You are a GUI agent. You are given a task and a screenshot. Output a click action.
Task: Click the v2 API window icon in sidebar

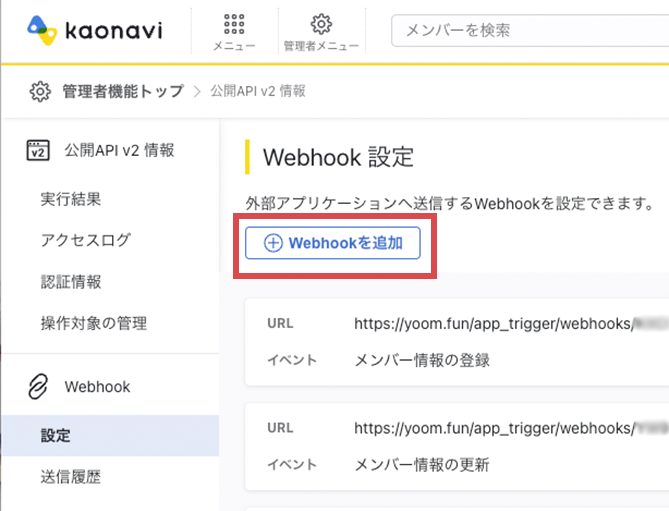38,150
